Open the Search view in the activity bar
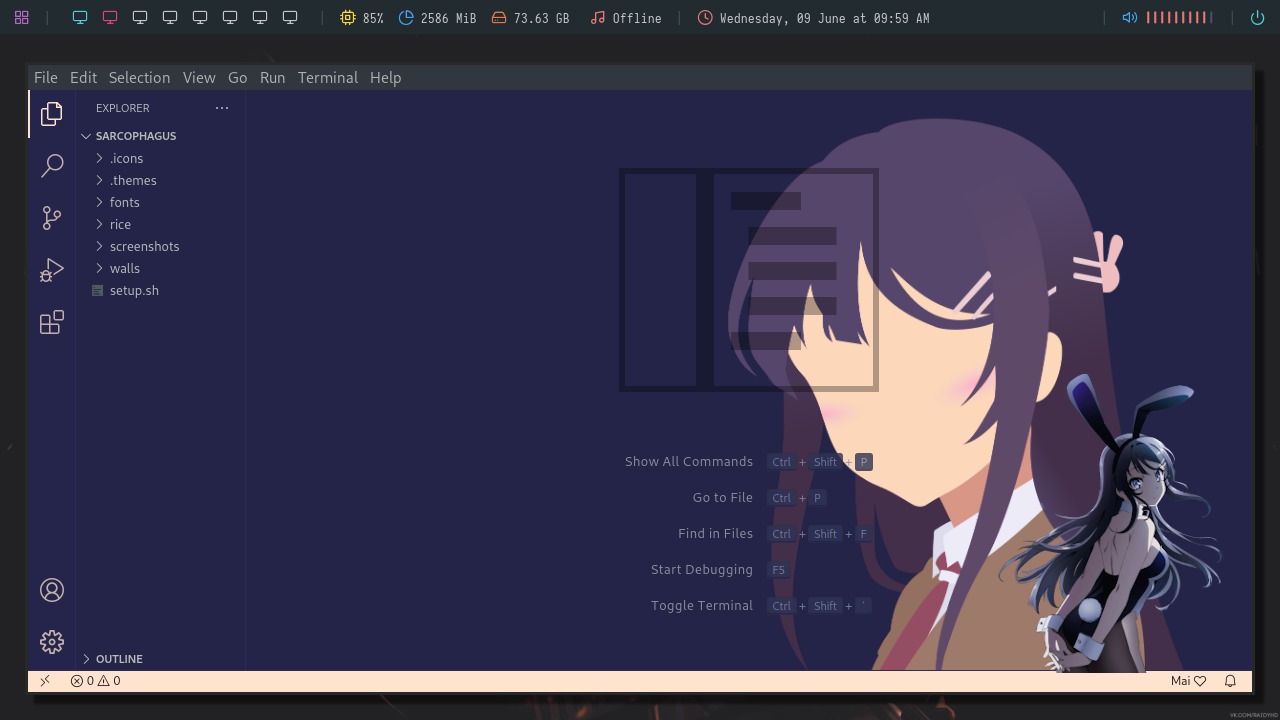This screenshot has width=1280, height=720. click(x=51, y=165)
